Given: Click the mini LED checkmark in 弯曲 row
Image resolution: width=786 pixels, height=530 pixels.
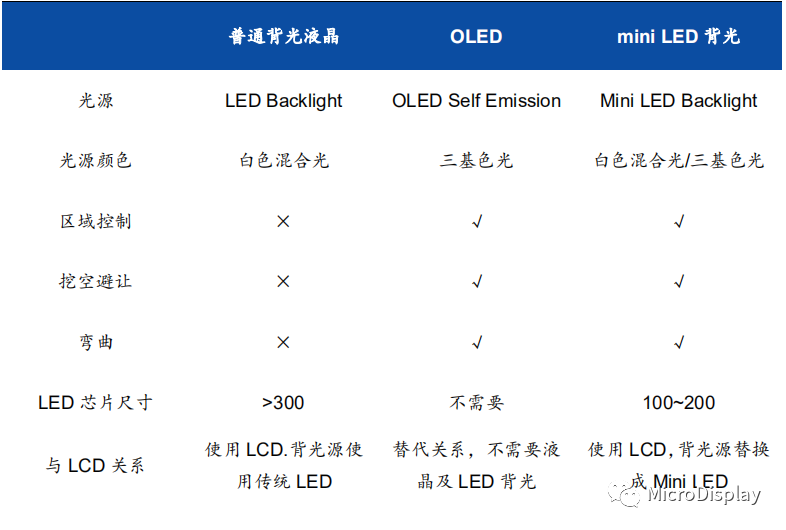Looking at the screenshot, I should 679,342.
